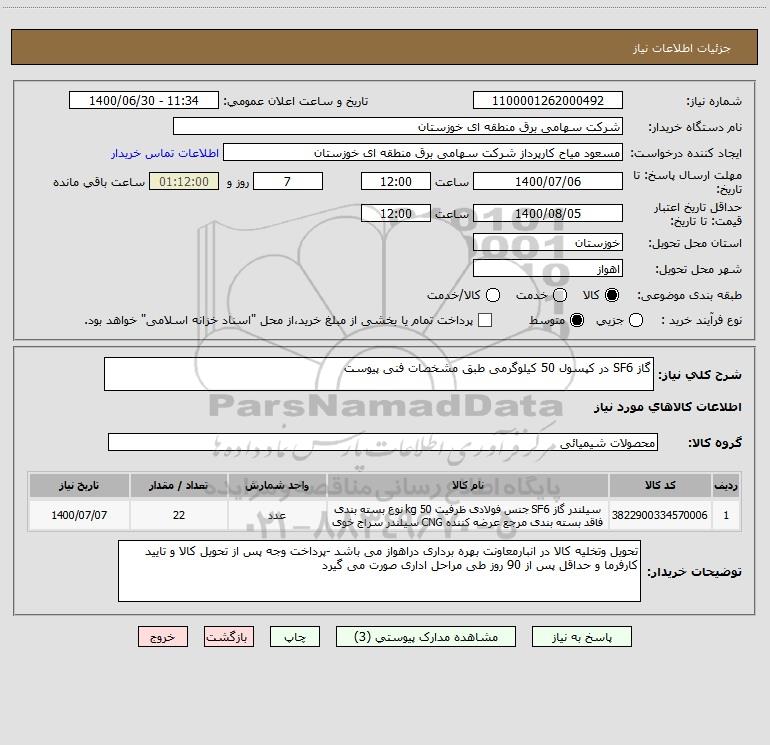Click buyer organization name field
Viewport: 770px width, 745px height.
pos(398,126)
